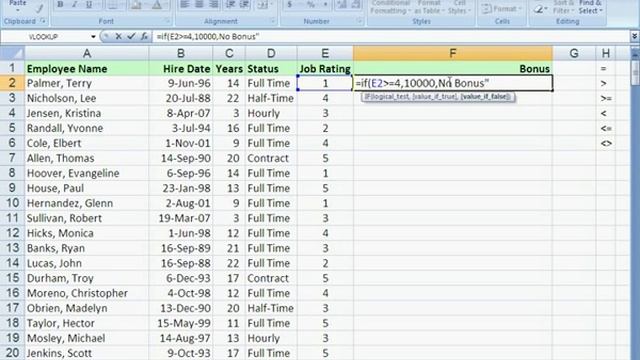Toggle Italic formatting in the Font group

(74, 4)
